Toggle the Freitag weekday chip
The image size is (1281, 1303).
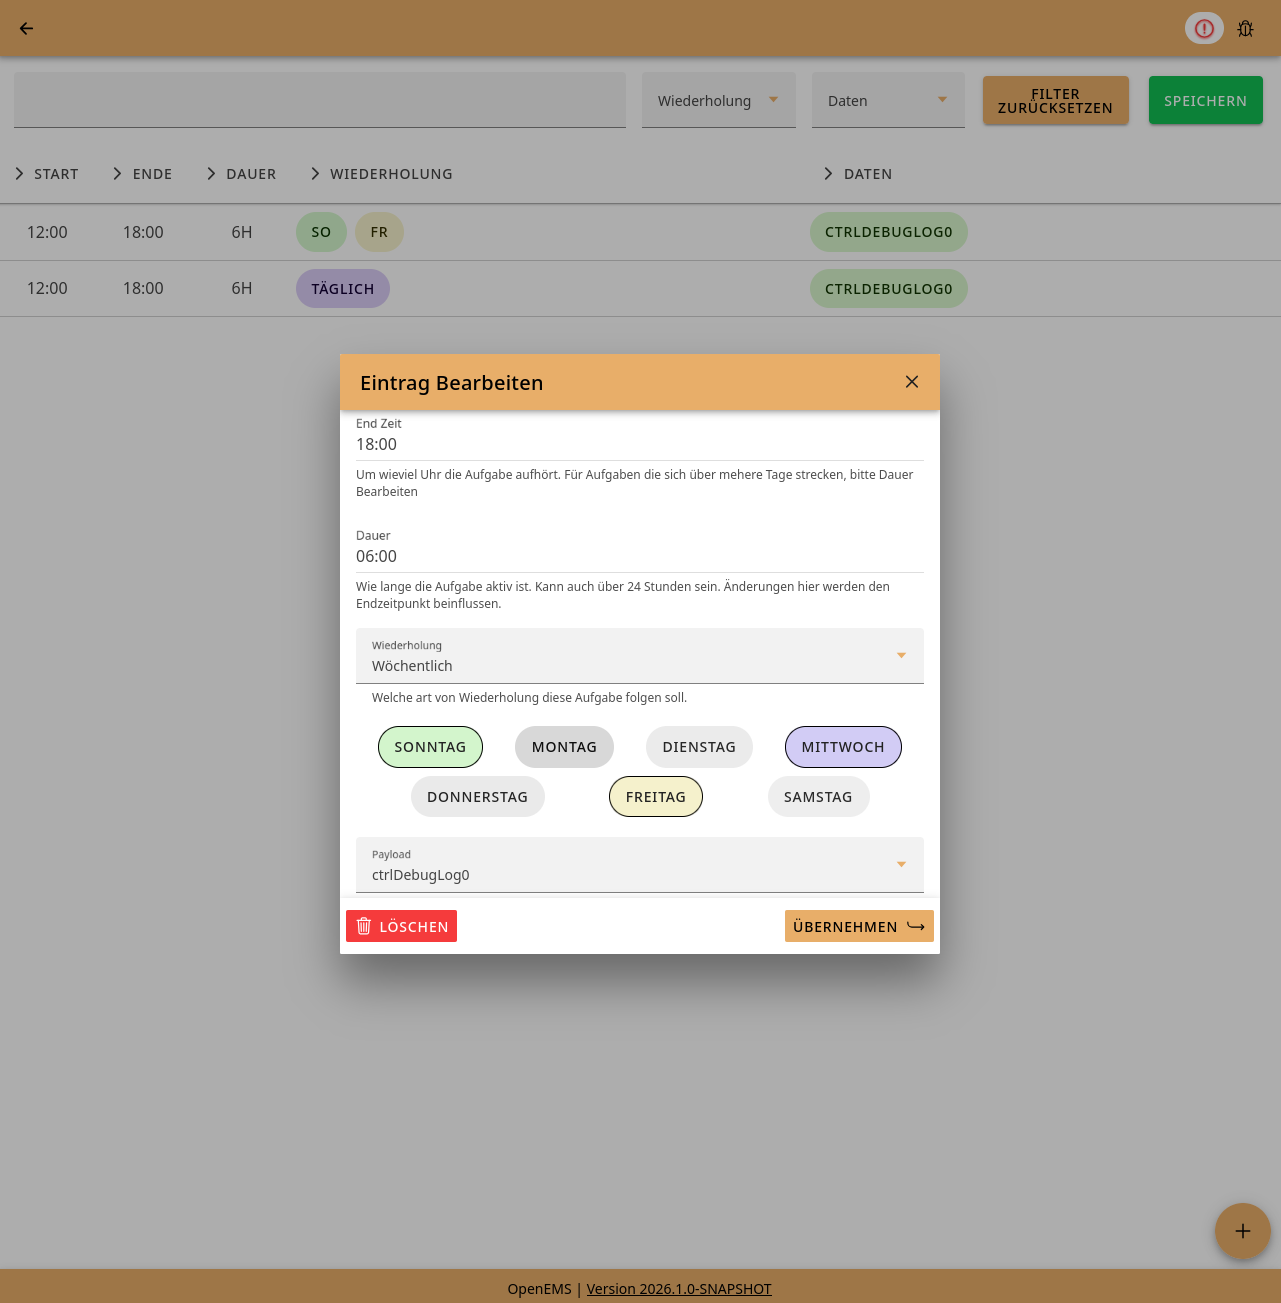tap(656, 797)
